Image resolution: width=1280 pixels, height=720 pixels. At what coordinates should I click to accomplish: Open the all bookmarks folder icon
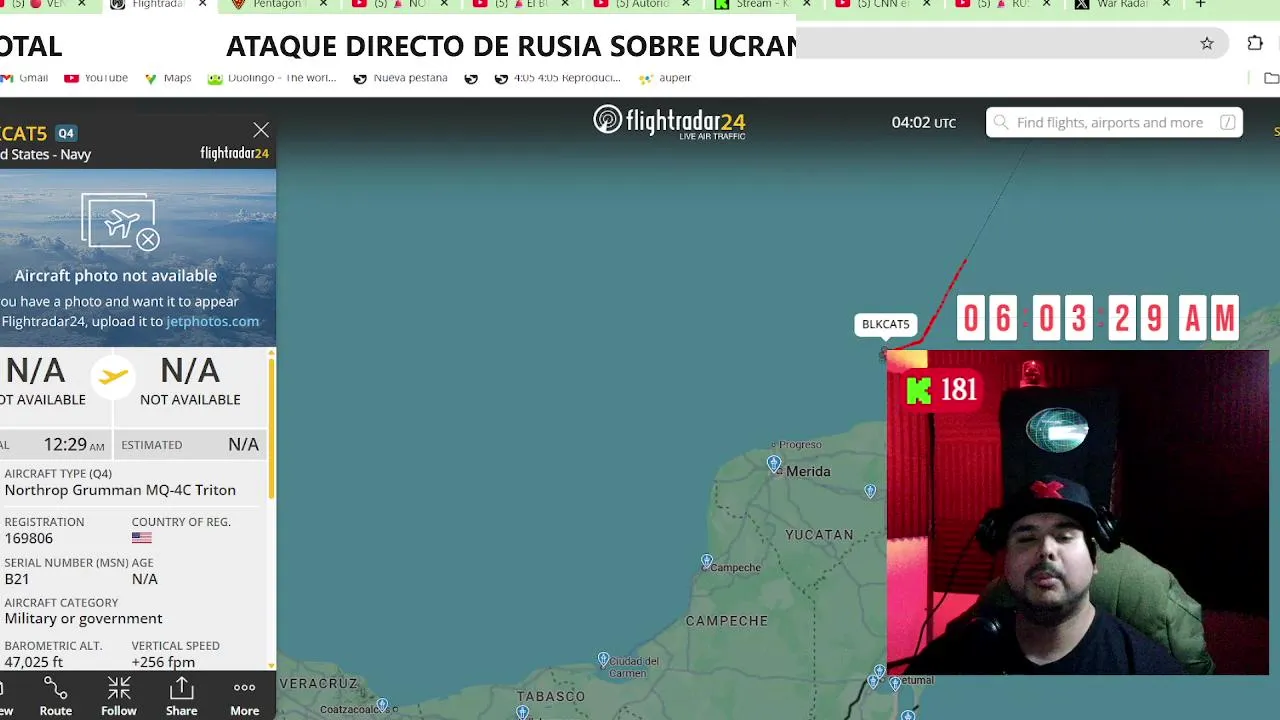coord(1271,78)
